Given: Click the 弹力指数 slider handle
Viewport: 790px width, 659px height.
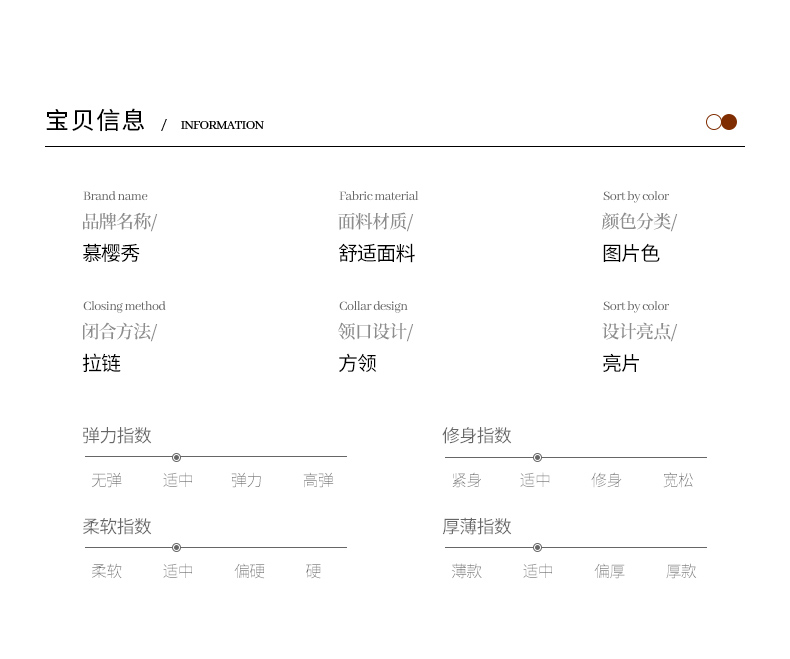Looking at the screenshot, I should (176, 457).
